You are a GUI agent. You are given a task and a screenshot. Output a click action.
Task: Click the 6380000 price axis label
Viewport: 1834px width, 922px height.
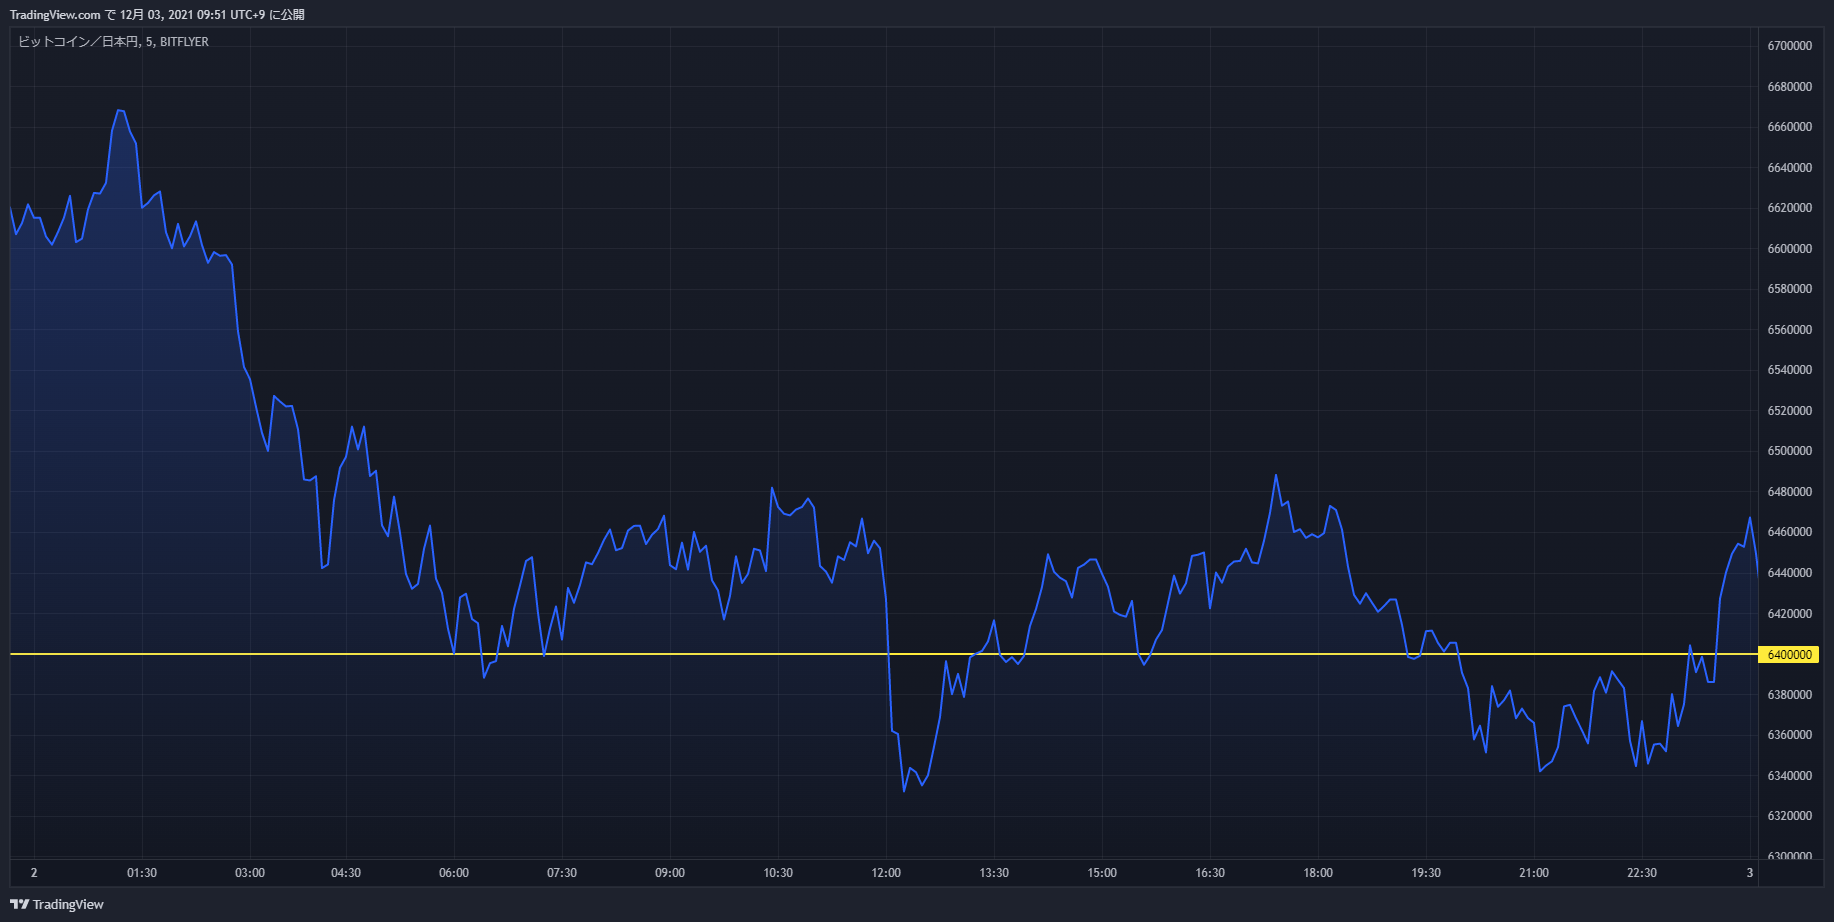point(1790,695)
